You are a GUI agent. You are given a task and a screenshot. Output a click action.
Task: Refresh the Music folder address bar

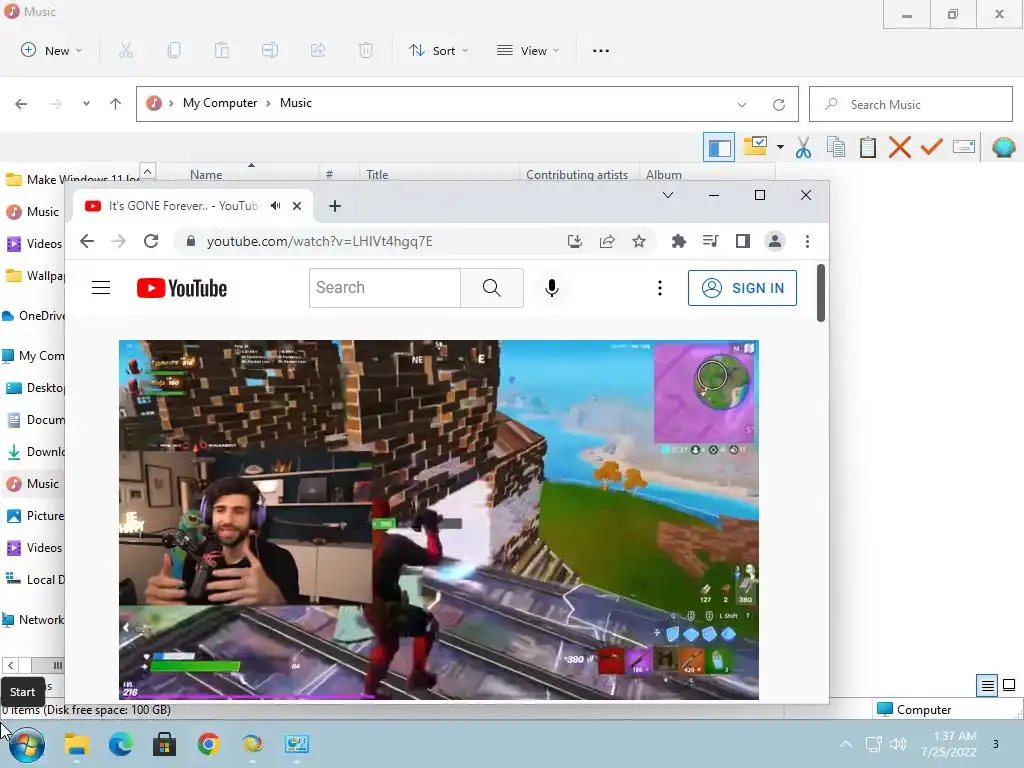778,104
